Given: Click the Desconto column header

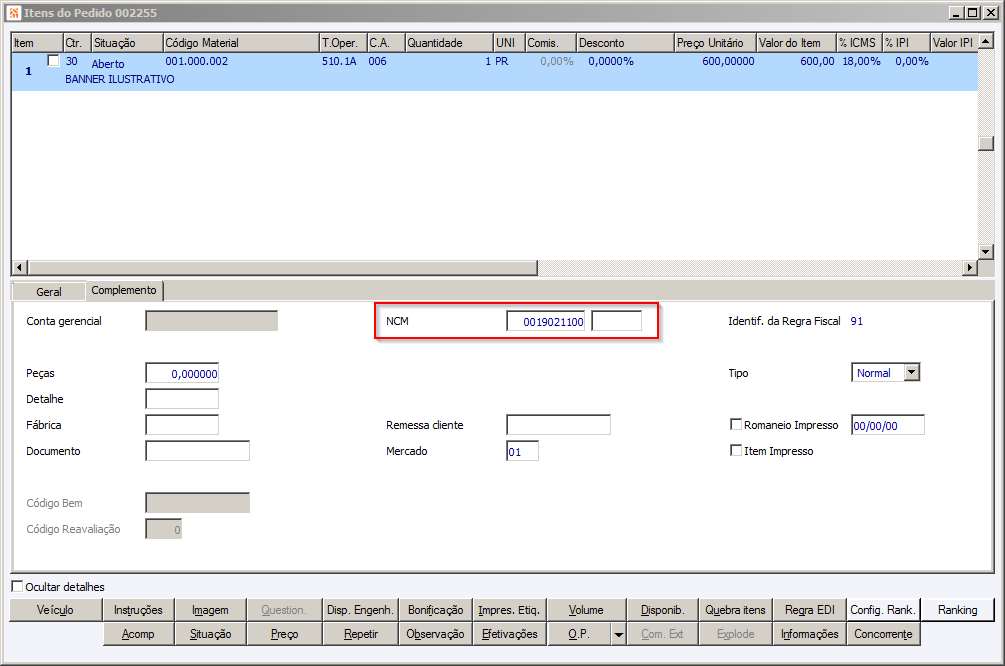Looking at the screenshot, I should tap(625, 43).
